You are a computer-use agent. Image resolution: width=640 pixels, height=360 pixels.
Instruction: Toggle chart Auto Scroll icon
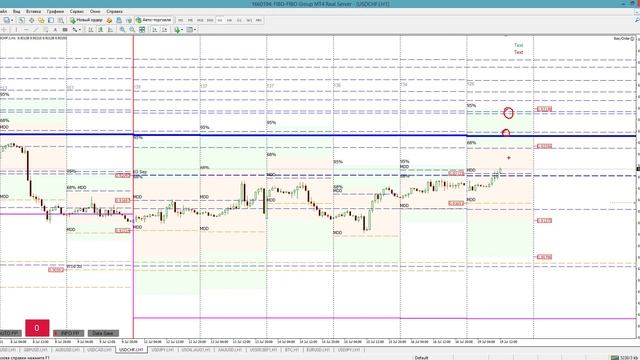click(x=155, y=29)
